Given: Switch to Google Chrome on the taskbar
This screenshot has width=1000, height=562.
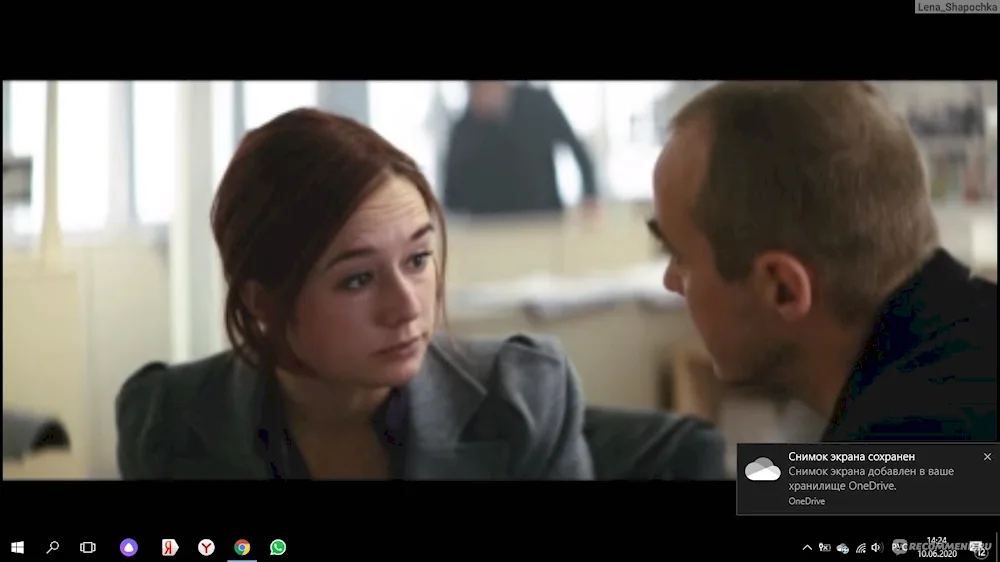Looking at the screenshot, I should 242,547.
